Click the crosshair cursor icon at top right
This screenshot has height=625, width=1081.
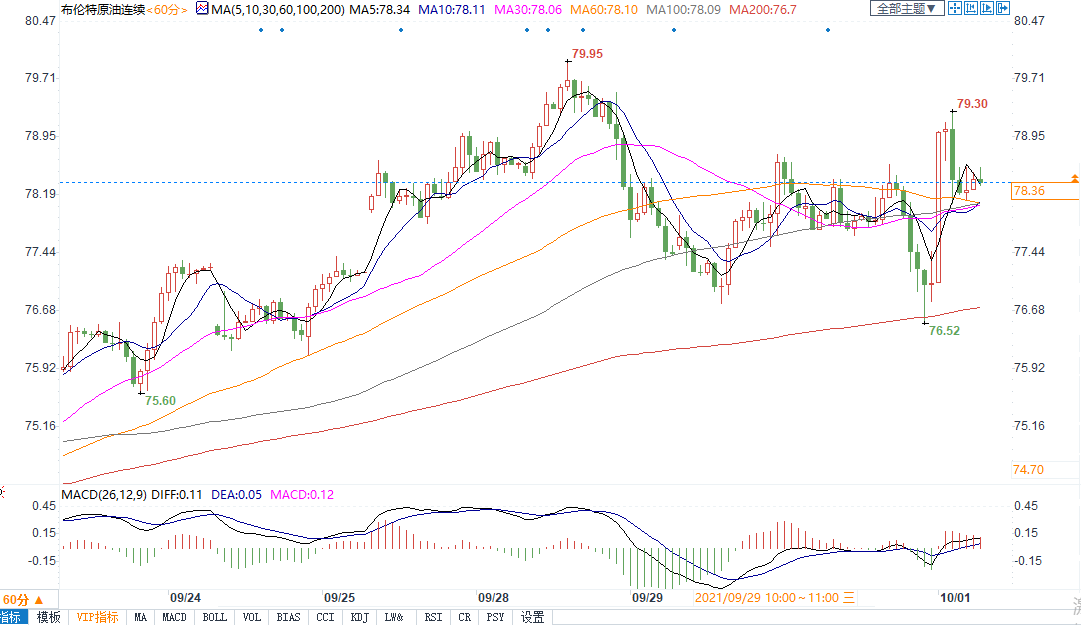[x=955, y=8]
